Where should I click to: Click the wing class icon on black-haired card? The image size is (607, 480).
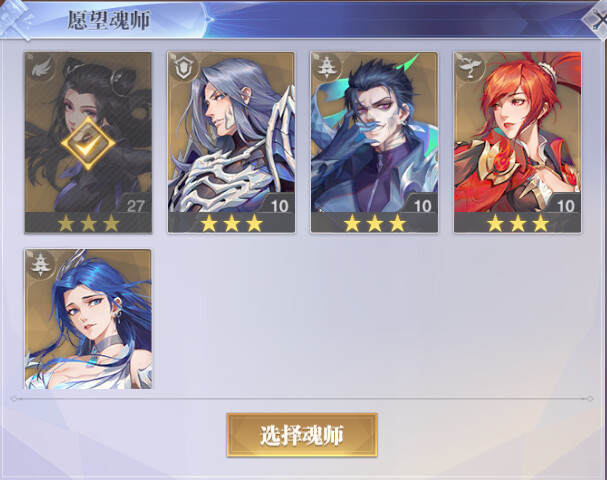point(40,68)
